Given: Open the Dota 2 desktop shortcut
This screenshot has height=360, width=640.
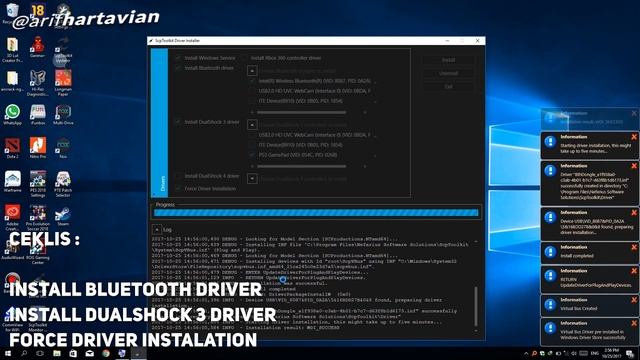Looking at the screenshot, I should (x=12, y=148).
